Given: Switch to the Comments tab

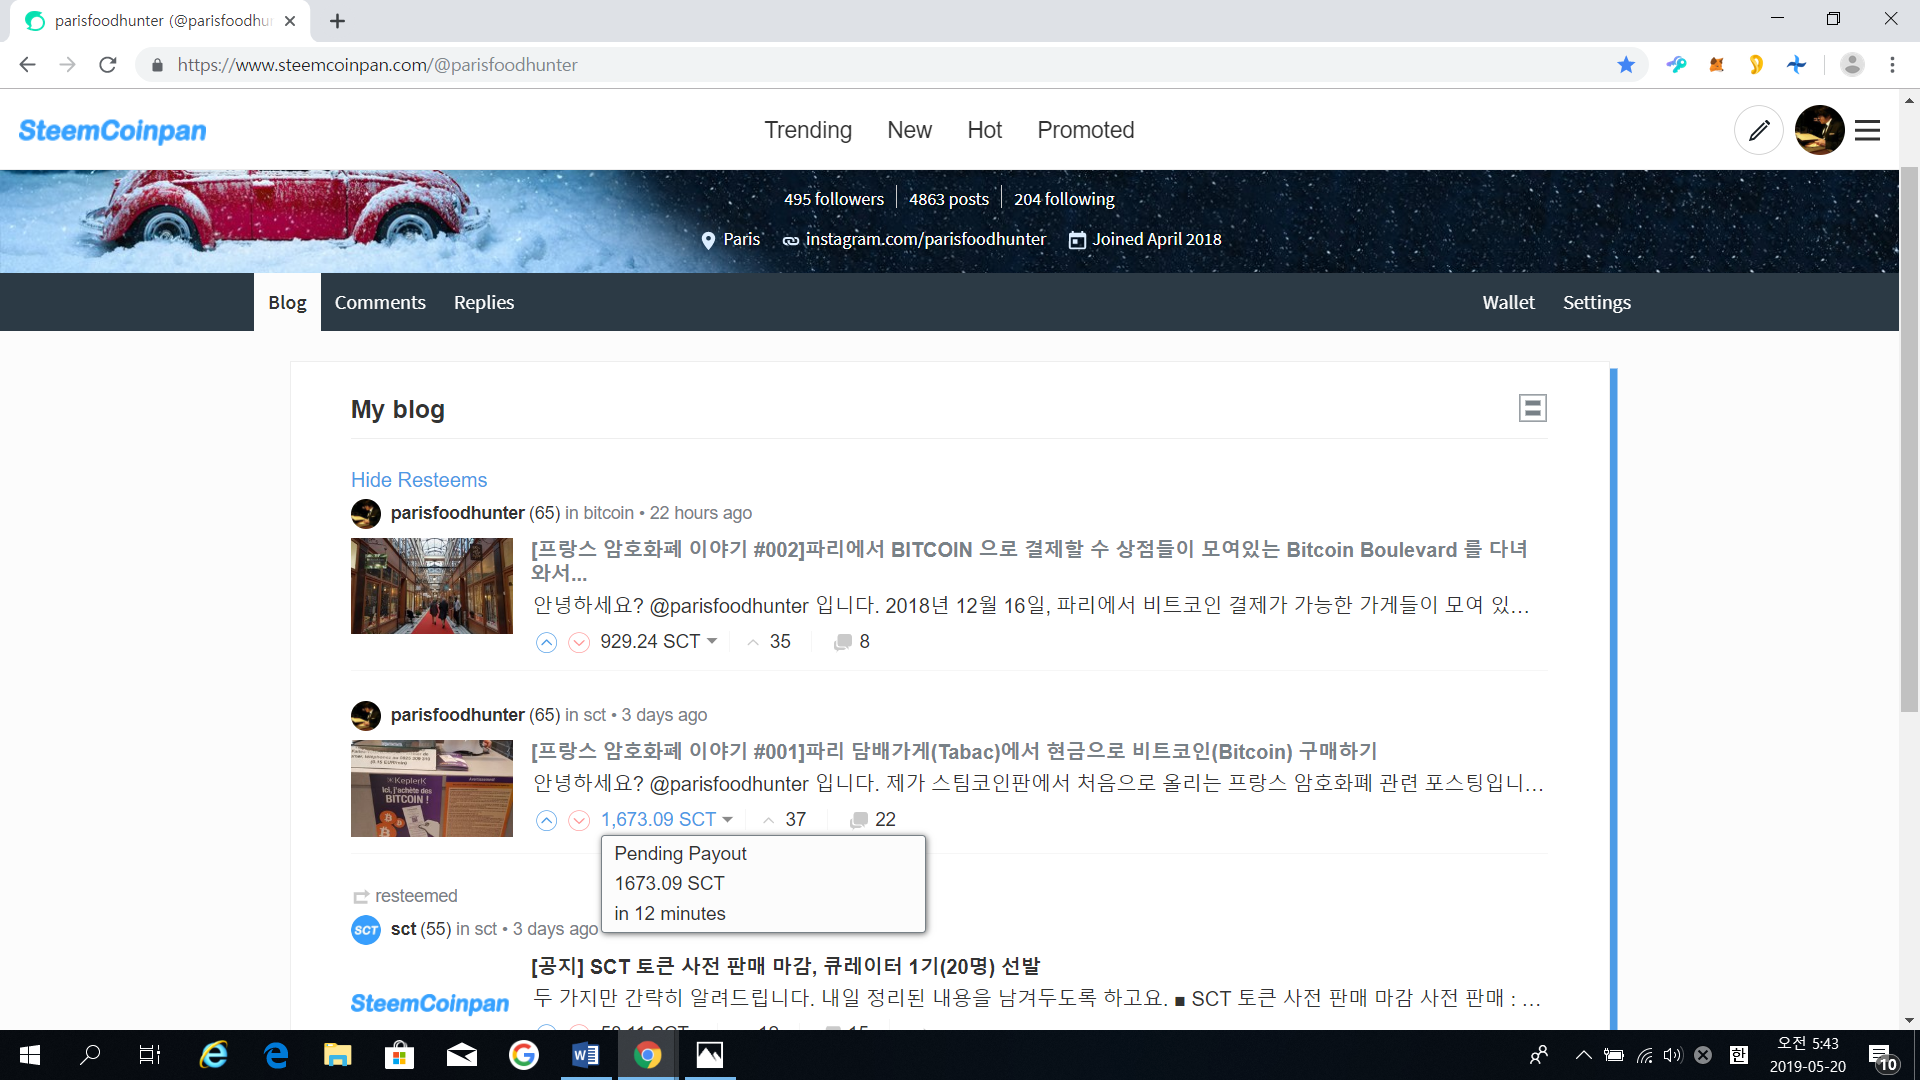Looking at the screenshot, I should [x=380, y=302].
